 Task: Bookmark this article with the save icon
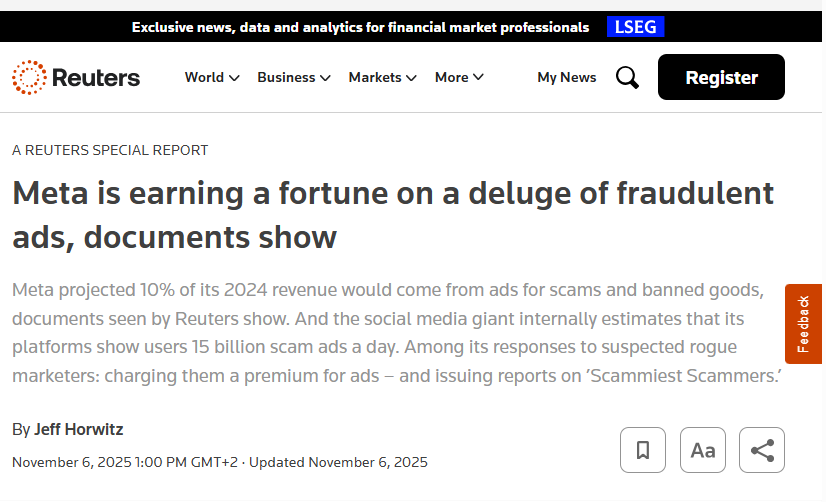click(x=642, y=450)
